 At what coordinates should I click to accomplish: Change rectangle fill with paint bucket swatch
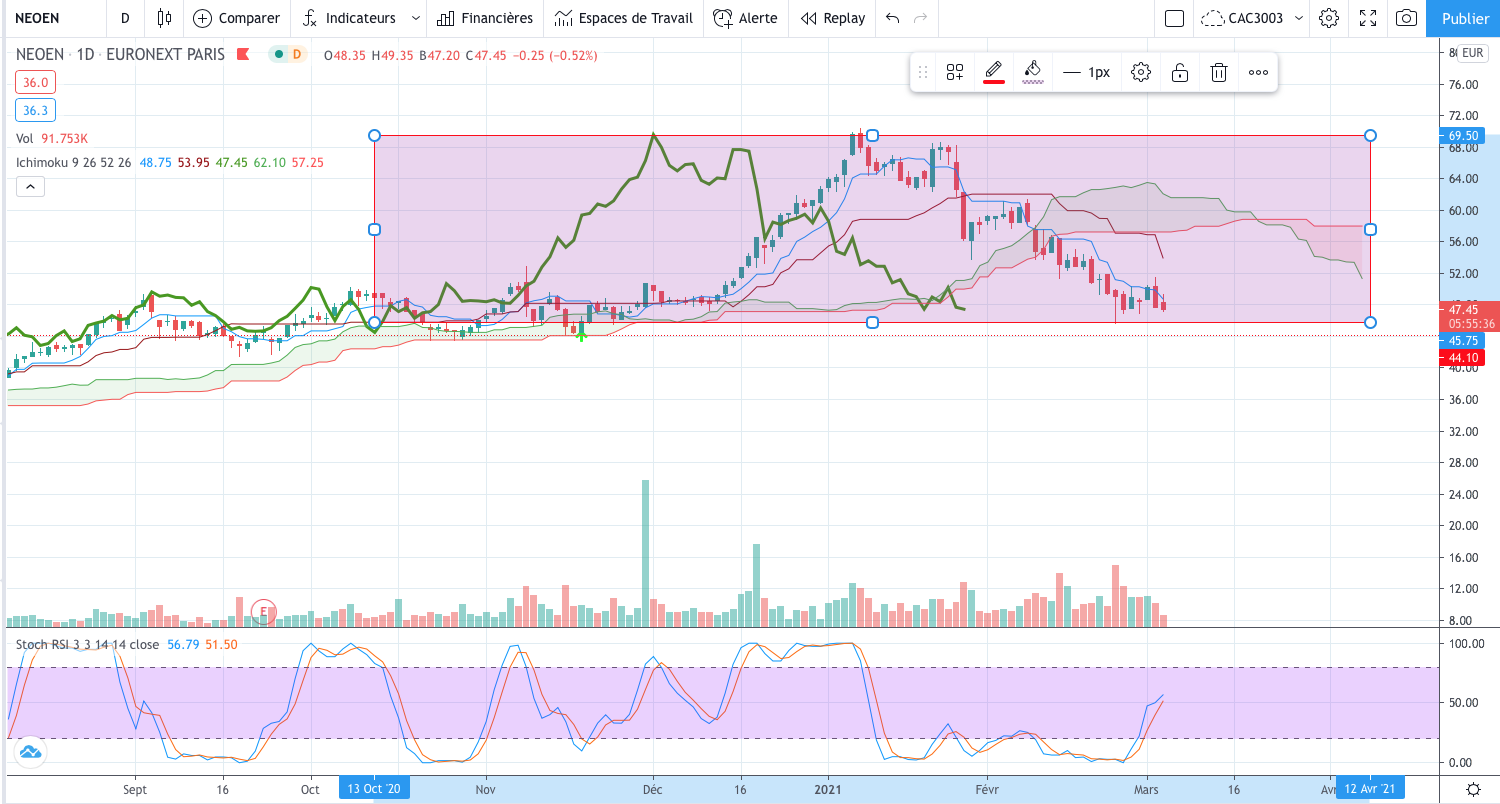(x=1033, y=72)
